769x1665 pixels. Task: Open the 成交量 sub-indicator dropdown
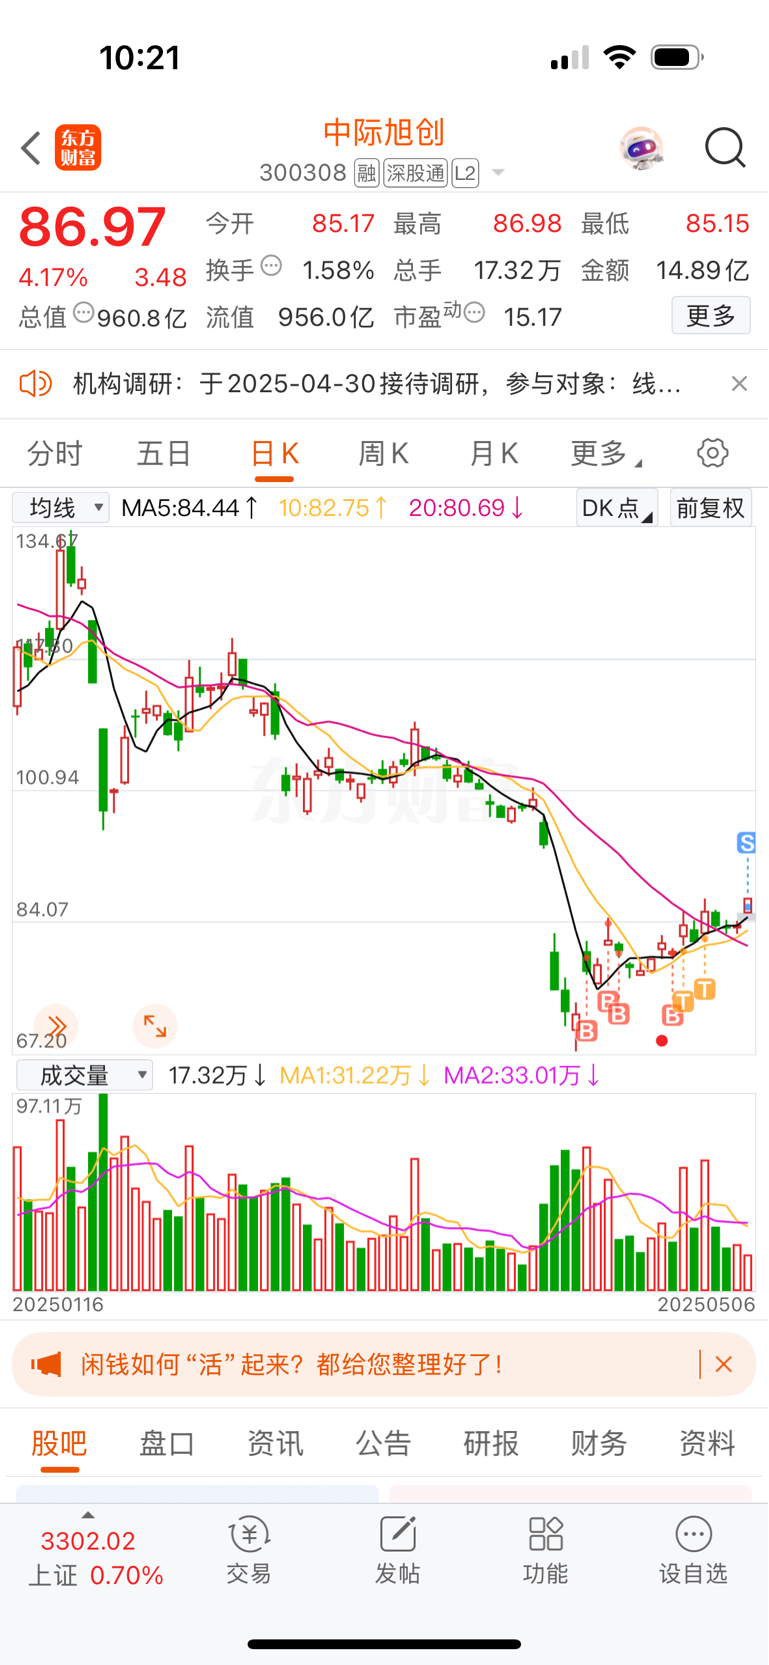(x=84, y=1075)
